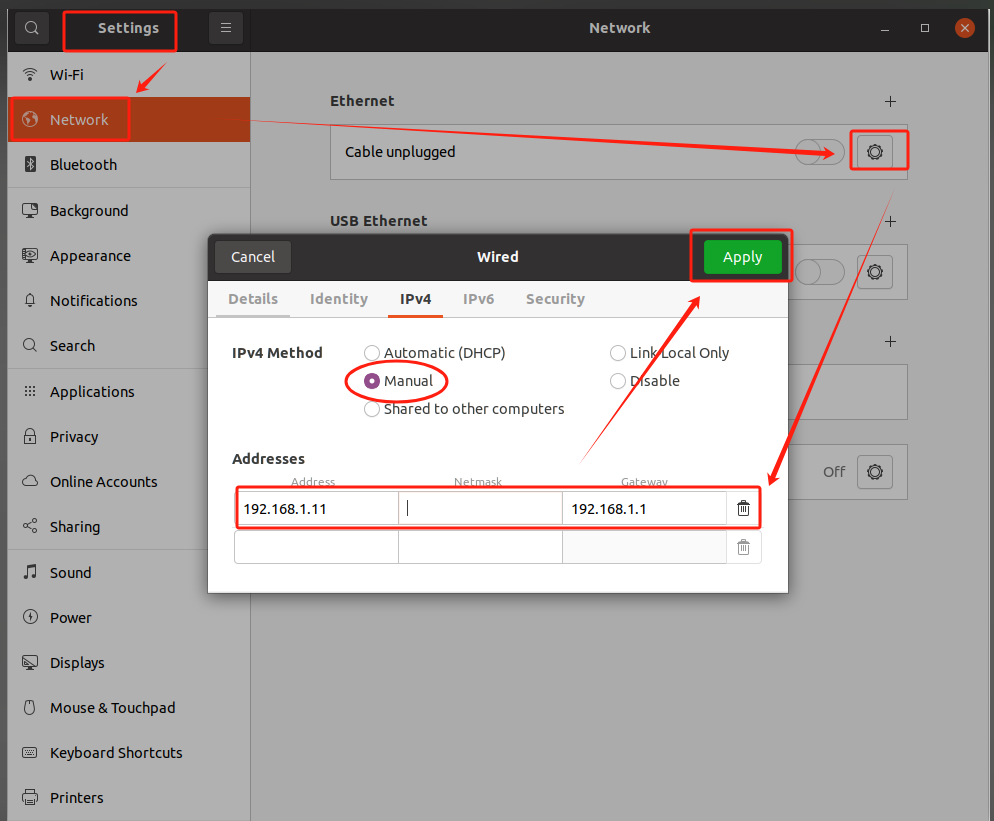This screenshot has width=994, height=821.
Task: Select Link-Local Only method
Action: click(669, 353)
